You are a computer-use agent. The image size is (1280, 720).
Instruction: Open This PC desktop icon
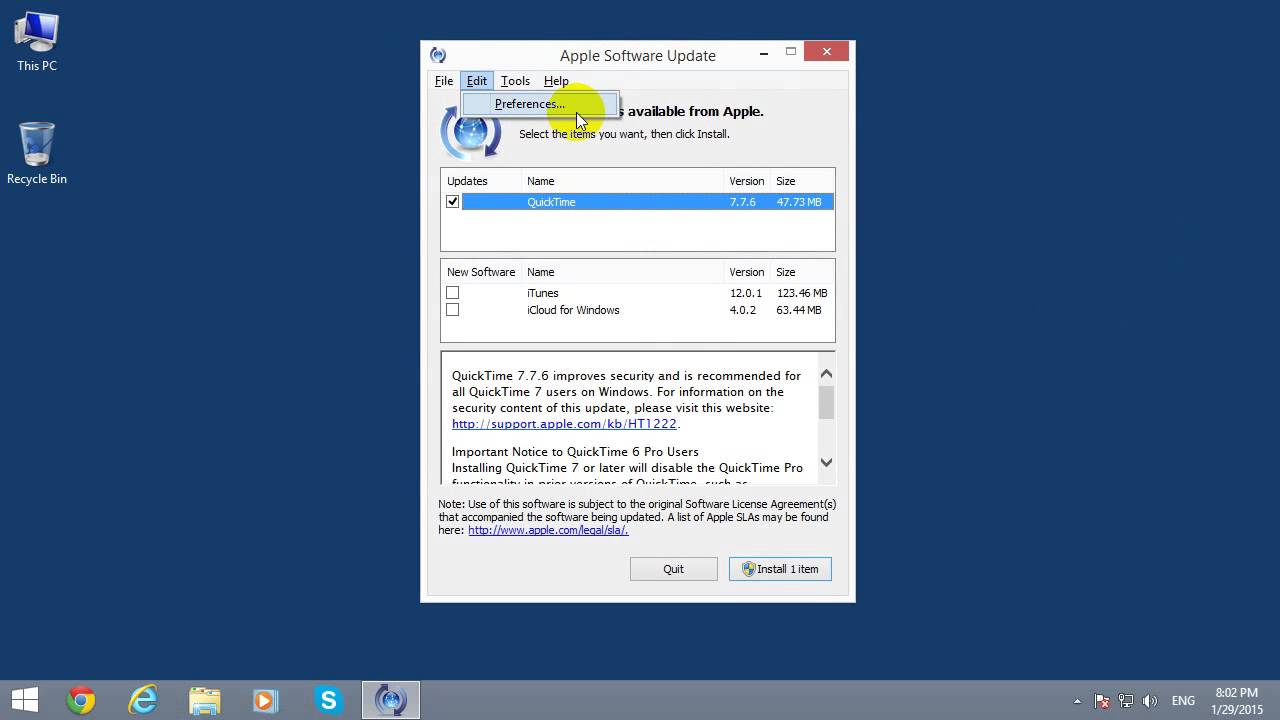[37, 42]
